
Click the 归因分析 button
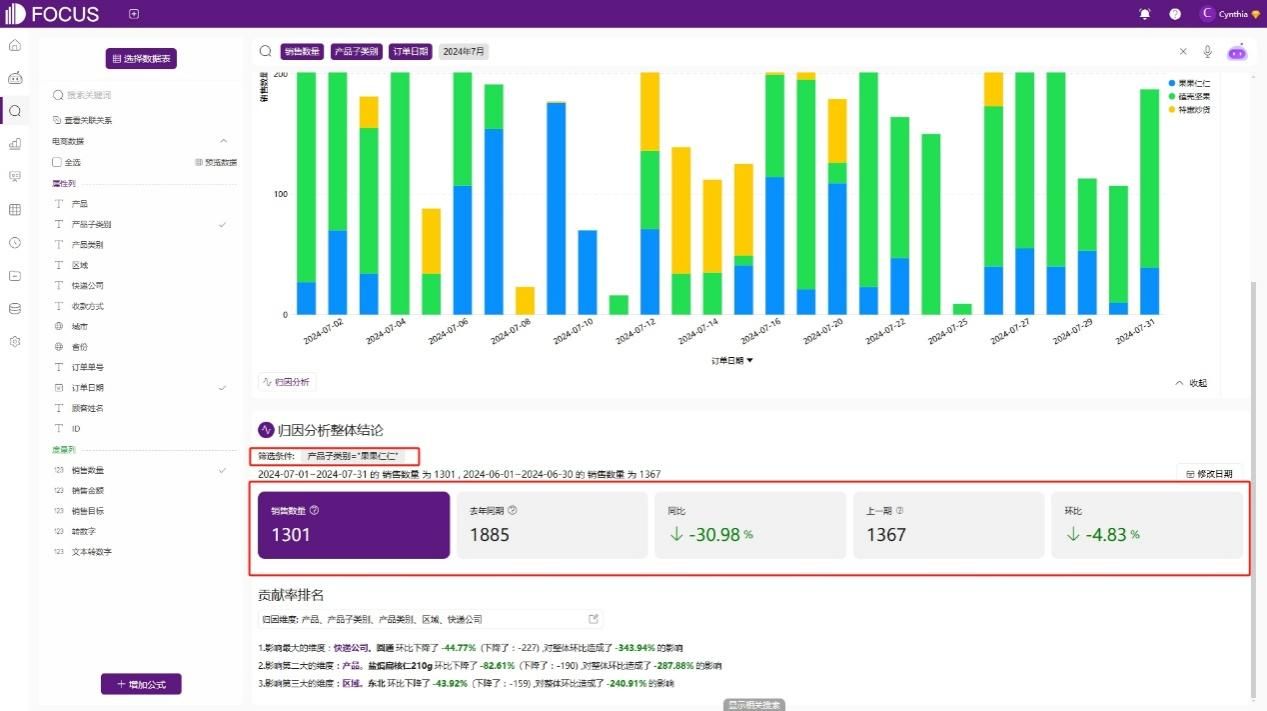286,382
